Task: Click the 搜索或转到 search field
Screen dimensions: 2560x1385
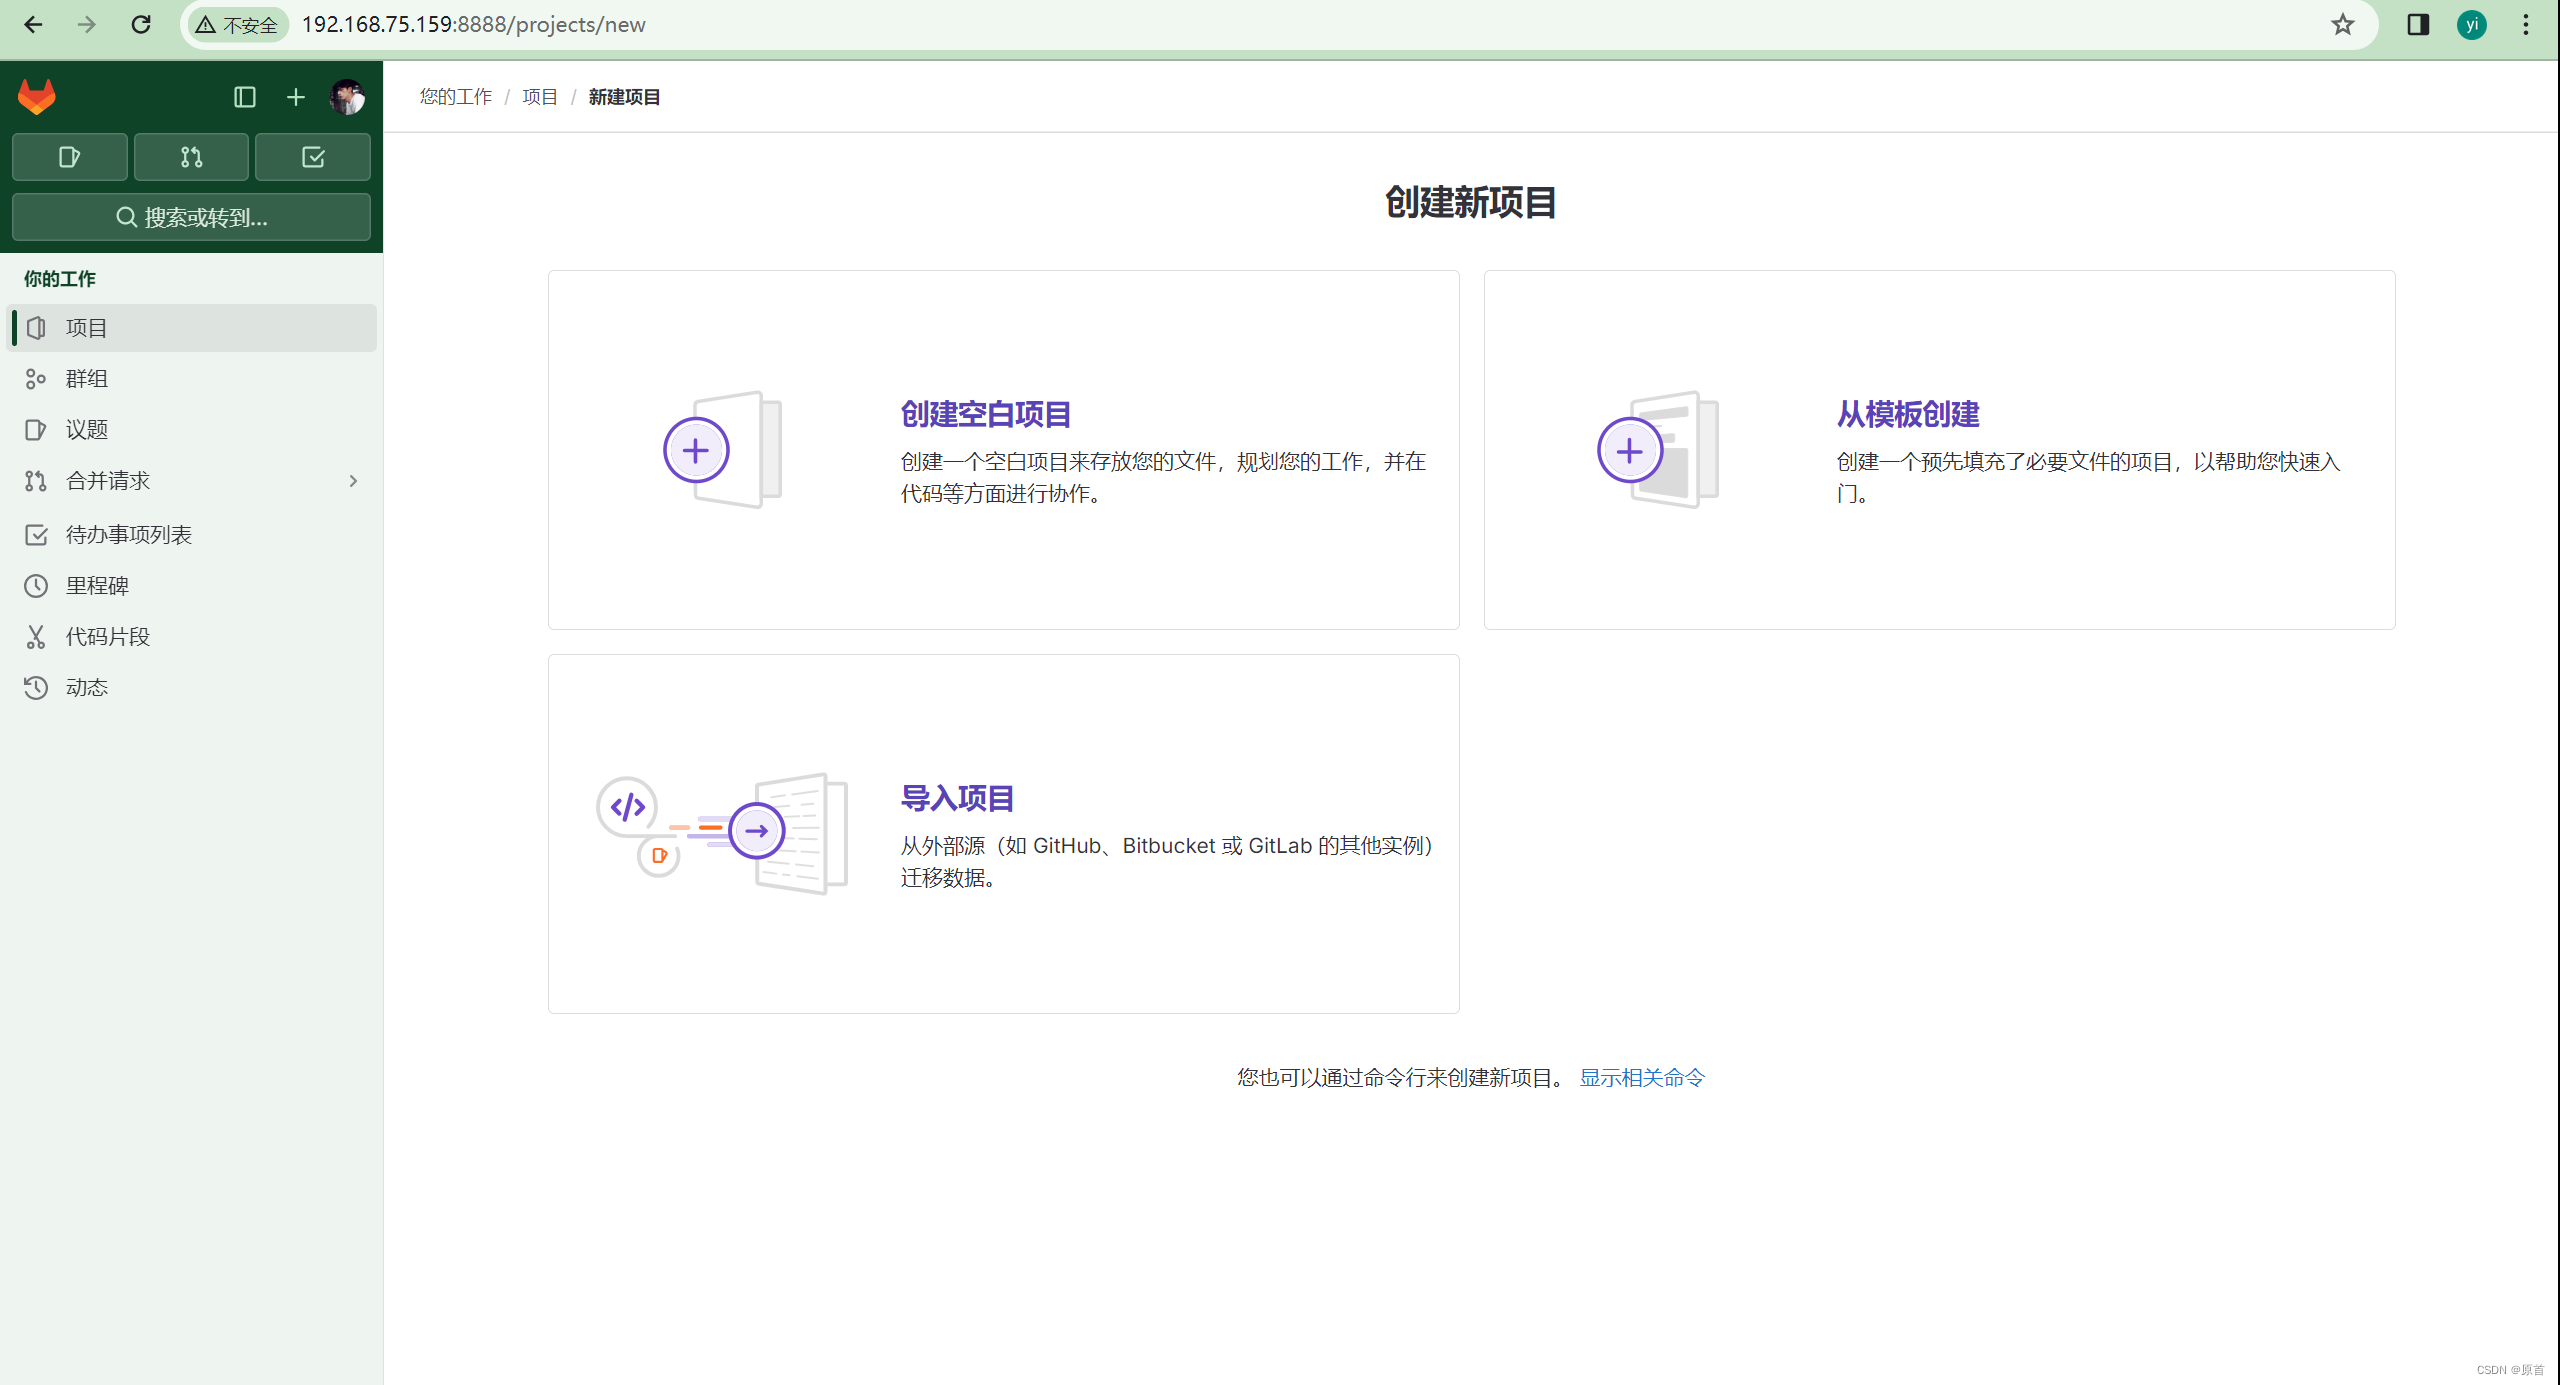Action: pos(191,217)
